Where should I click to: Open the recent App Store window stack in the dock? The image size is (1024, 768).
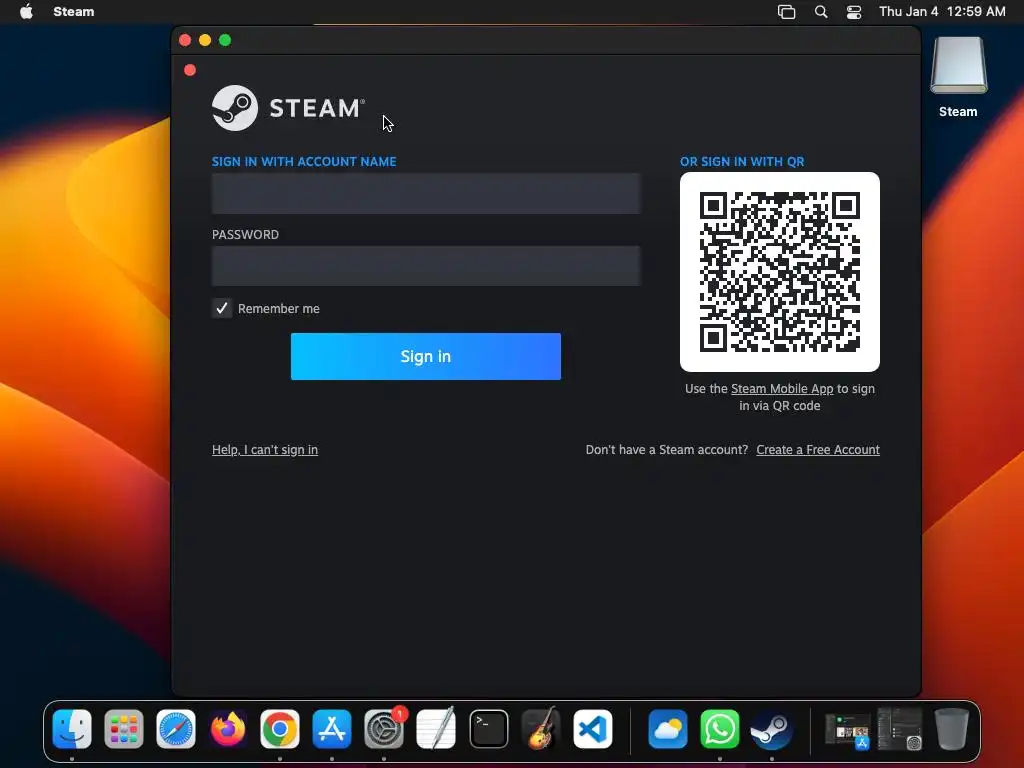(847, 729)
